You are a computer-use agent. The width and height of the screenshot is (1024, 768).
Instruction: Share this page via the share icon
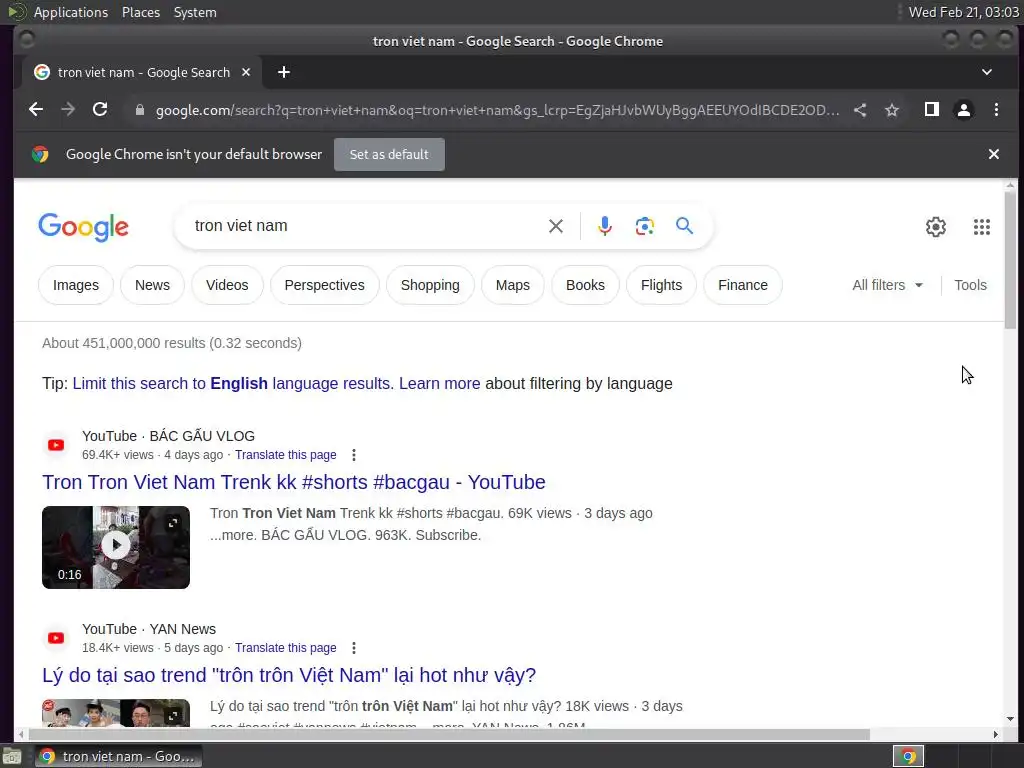pos(860,110)
